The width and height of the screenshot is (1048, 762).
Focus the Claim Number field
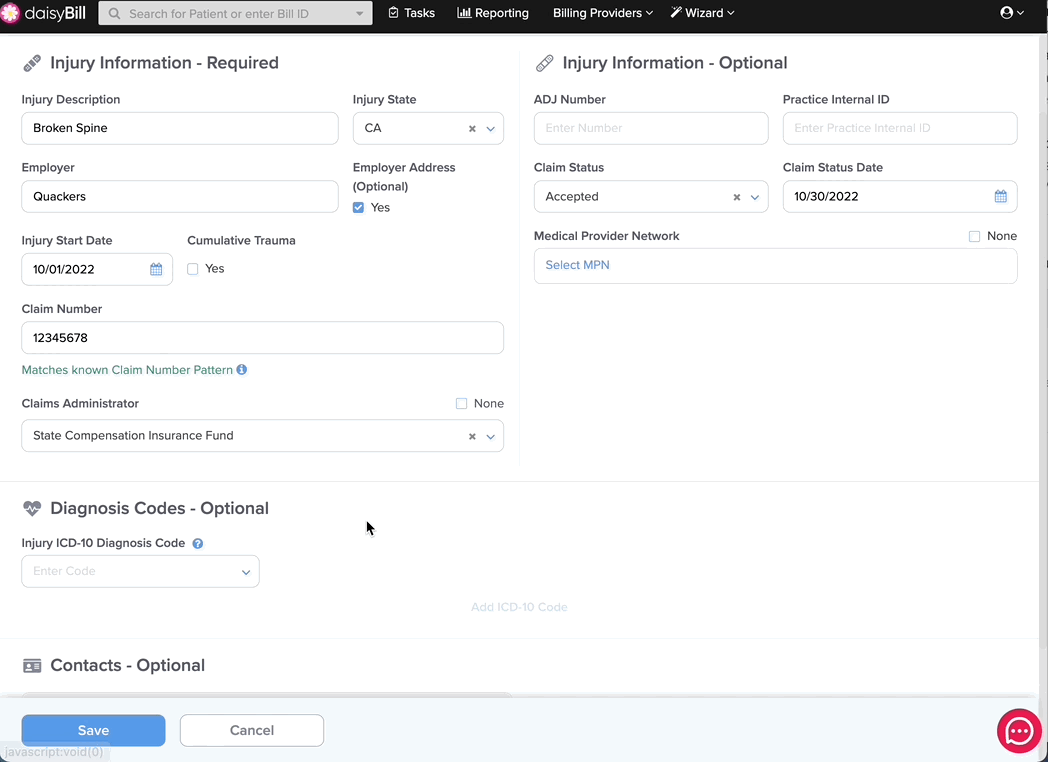[x=263, y=338]
